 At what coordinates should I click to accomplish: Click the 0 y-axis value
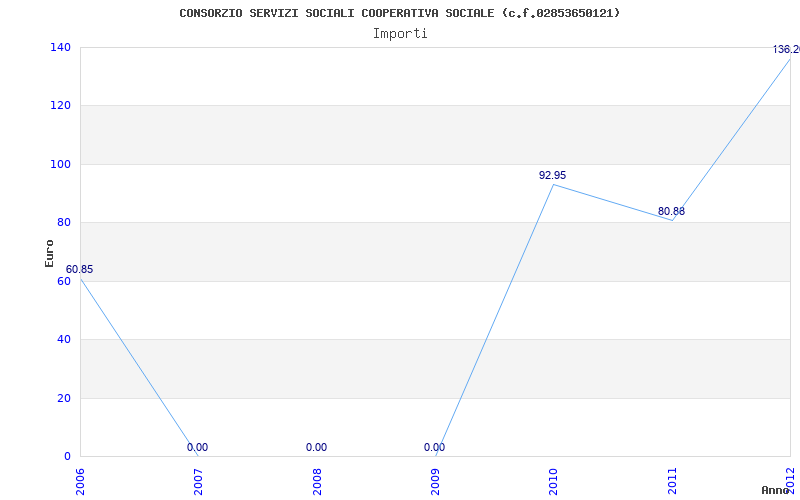pos(67,456)
